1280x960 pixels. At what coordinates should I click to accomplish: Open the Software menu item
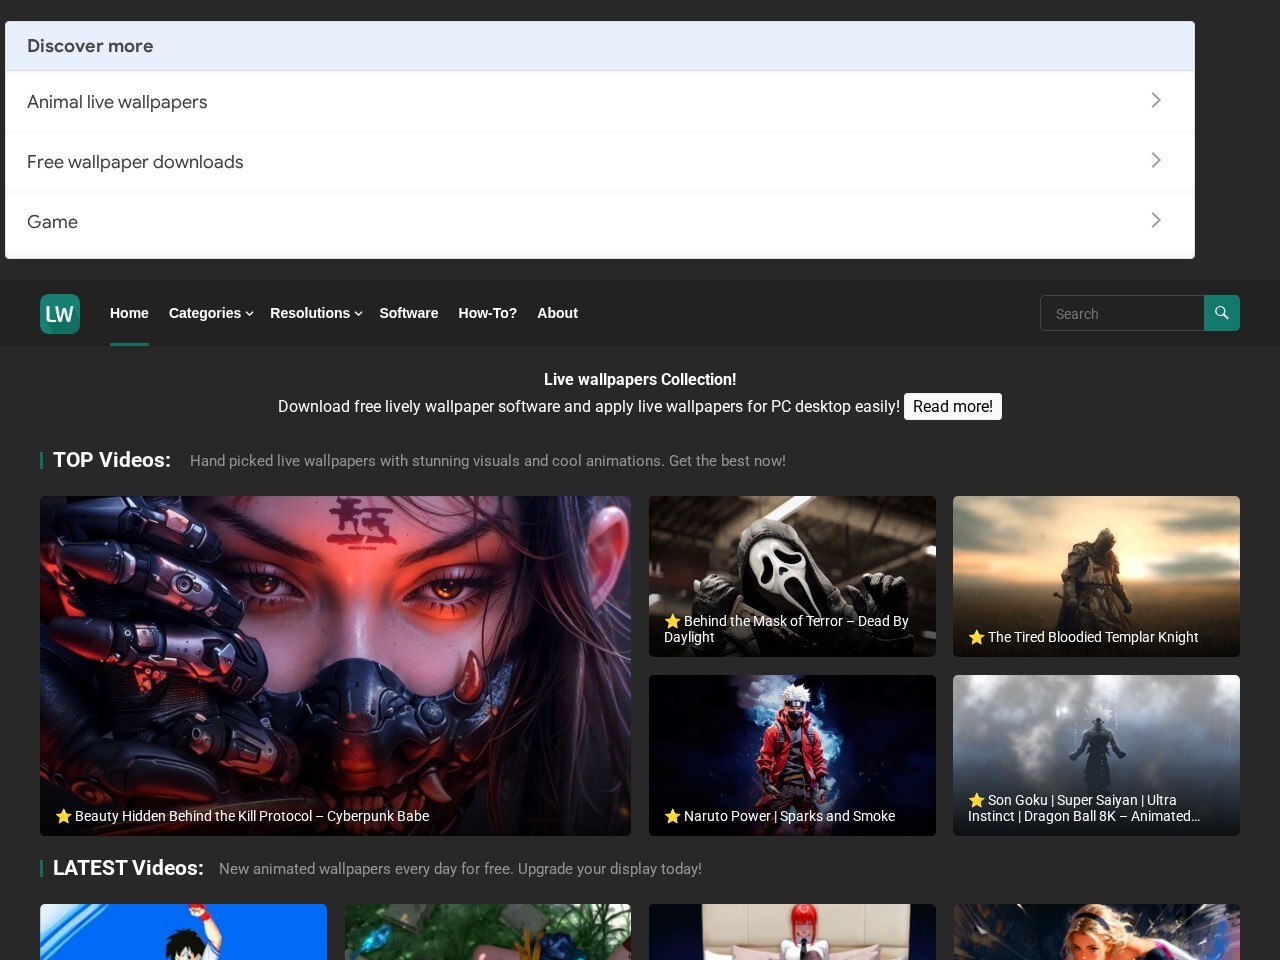click(408, 313)
